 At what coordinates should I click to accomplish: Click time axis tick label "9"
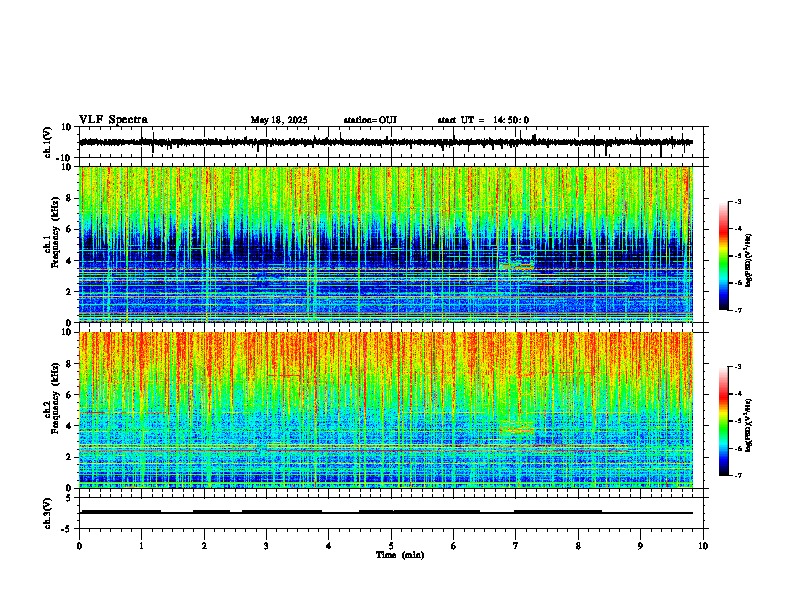click(x=640, y=546)
